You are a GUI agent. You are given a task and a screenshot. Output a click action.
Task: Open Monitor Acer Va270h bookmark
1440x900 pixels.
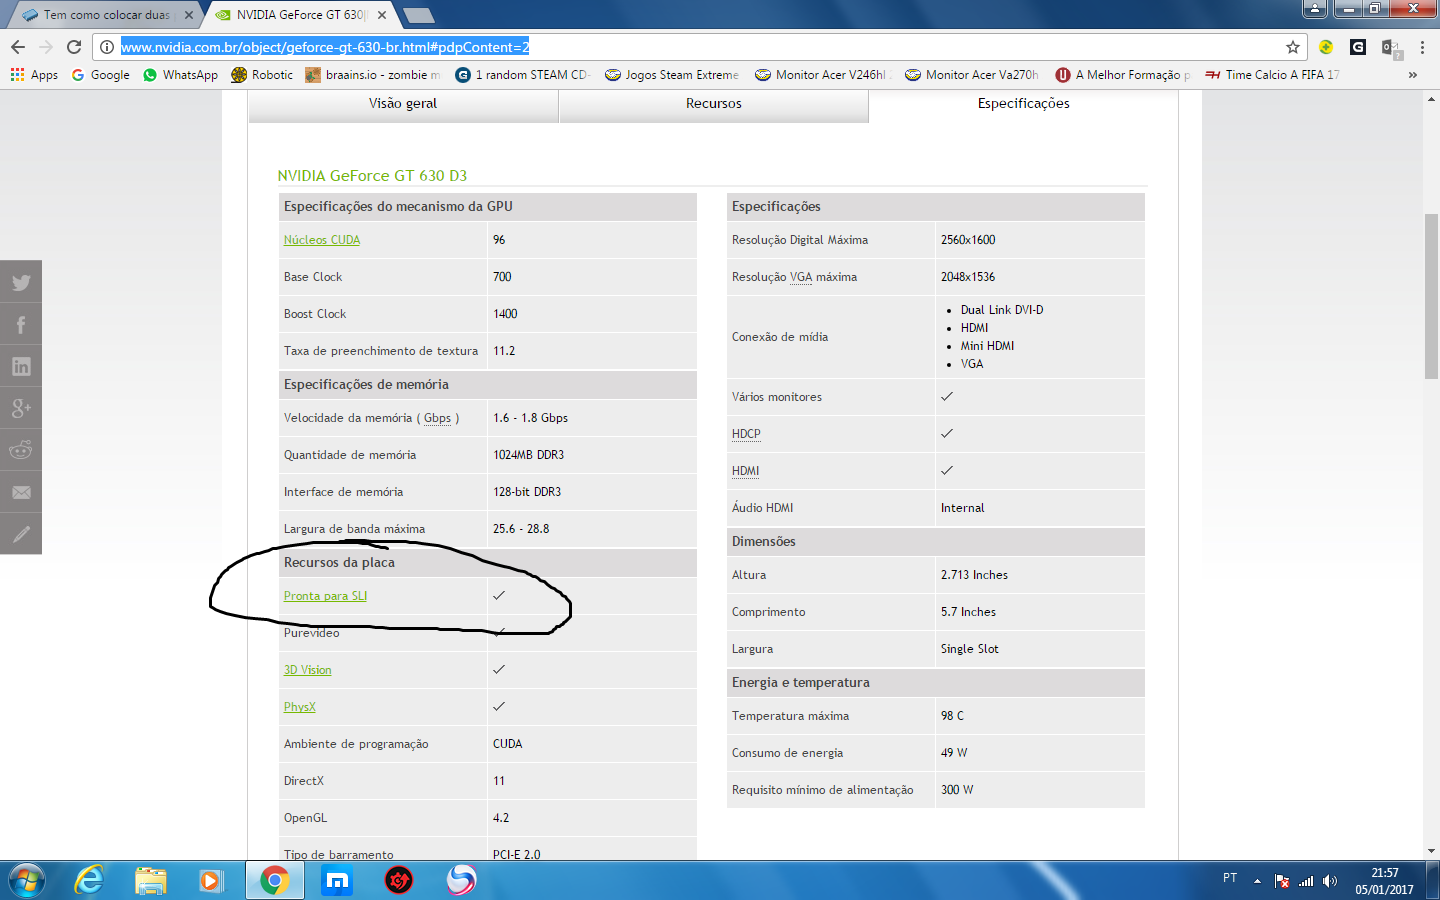click(x=972, y=75)
